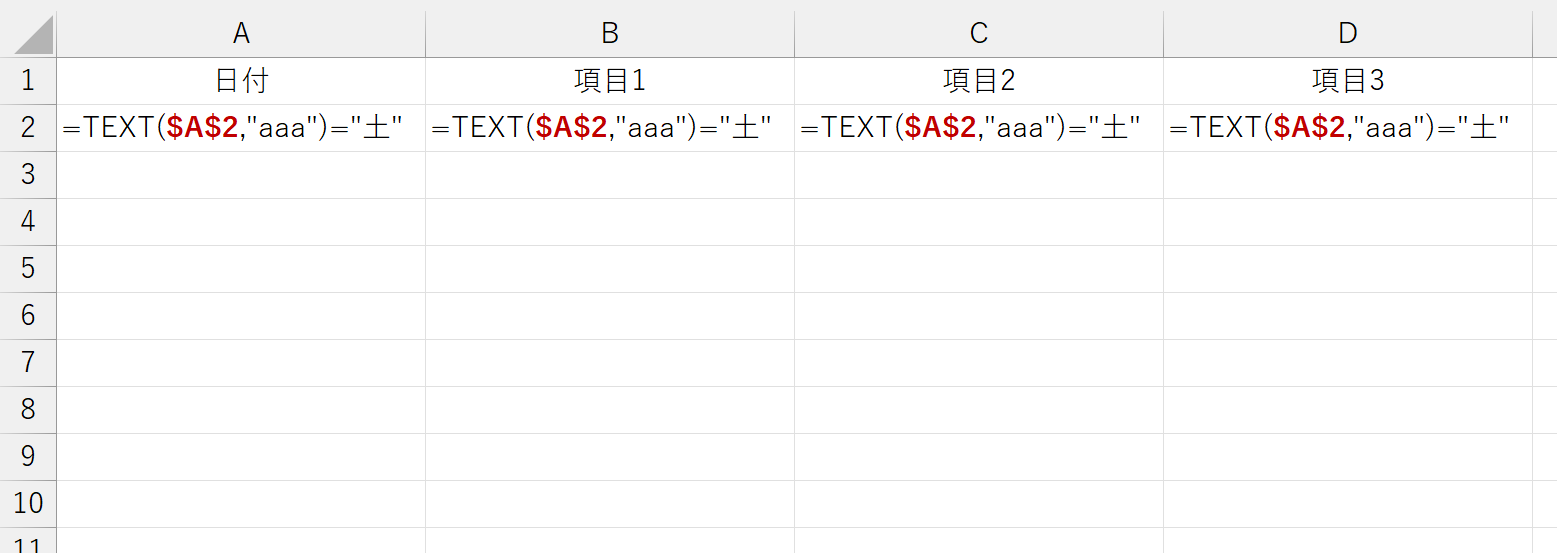
Task: Click empty cell C6
Action: pyautogui.click(x=979, y=316)
